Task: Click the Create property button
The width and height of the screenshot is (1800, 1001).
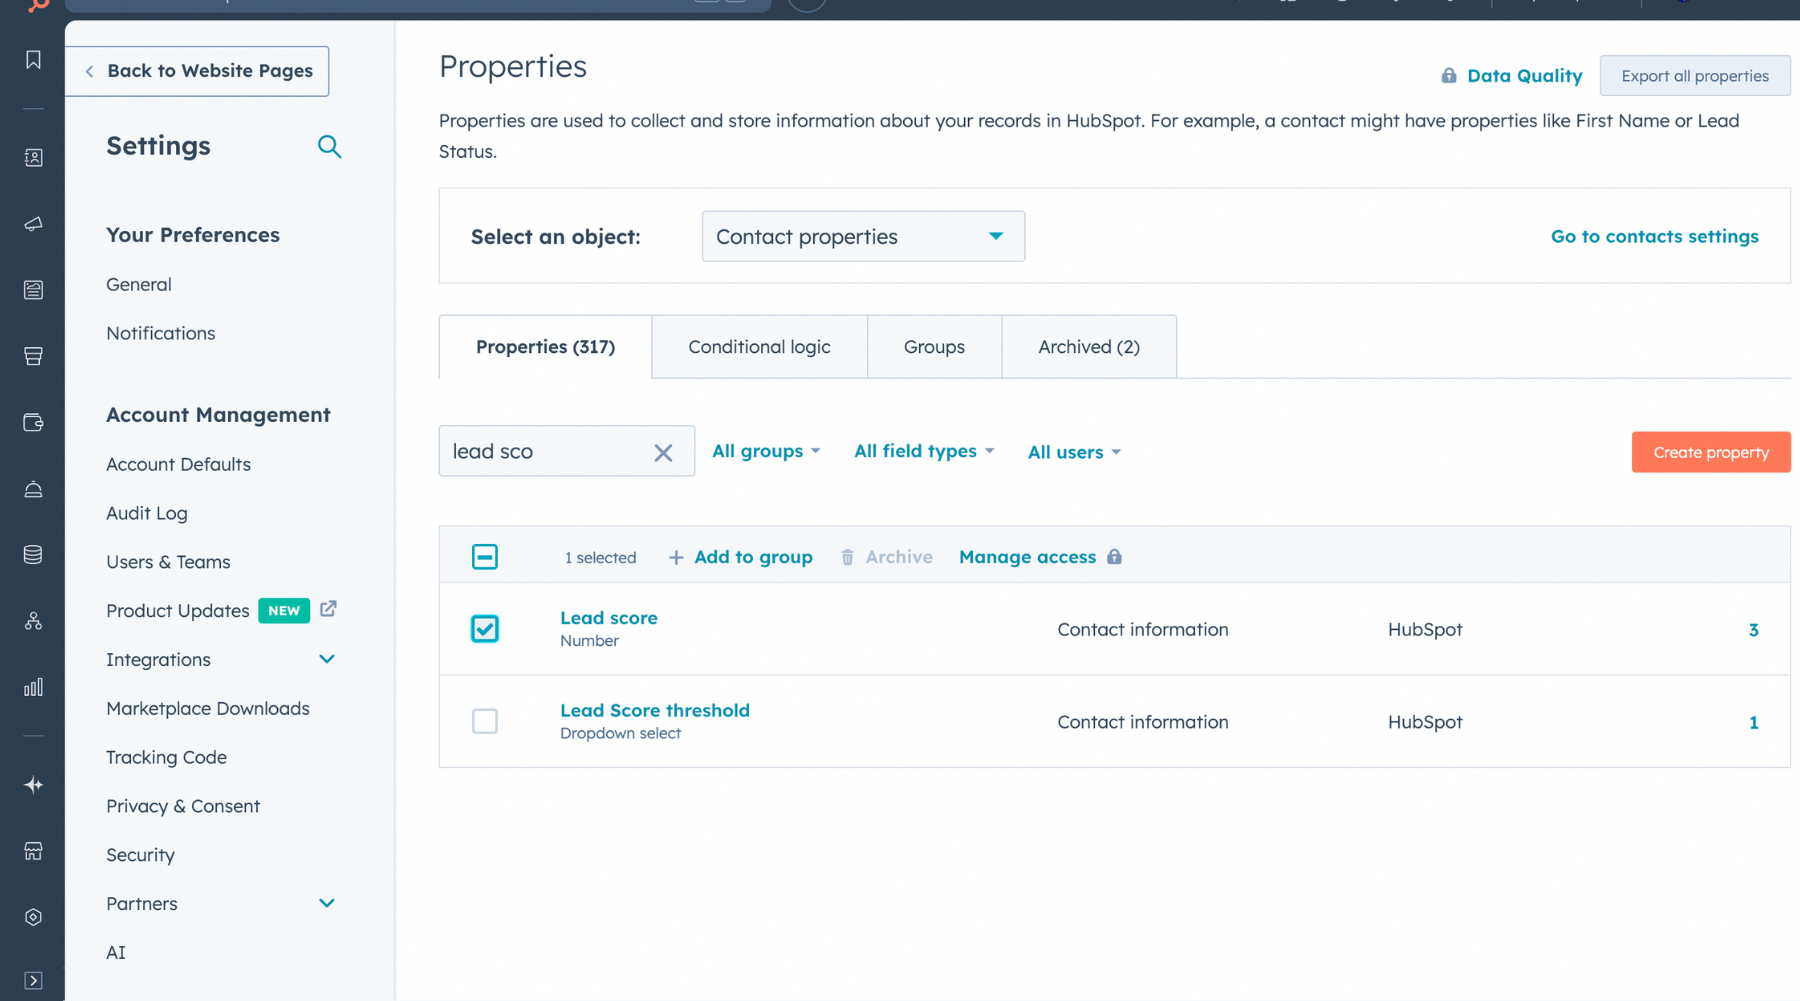Action: (1710, 451)
